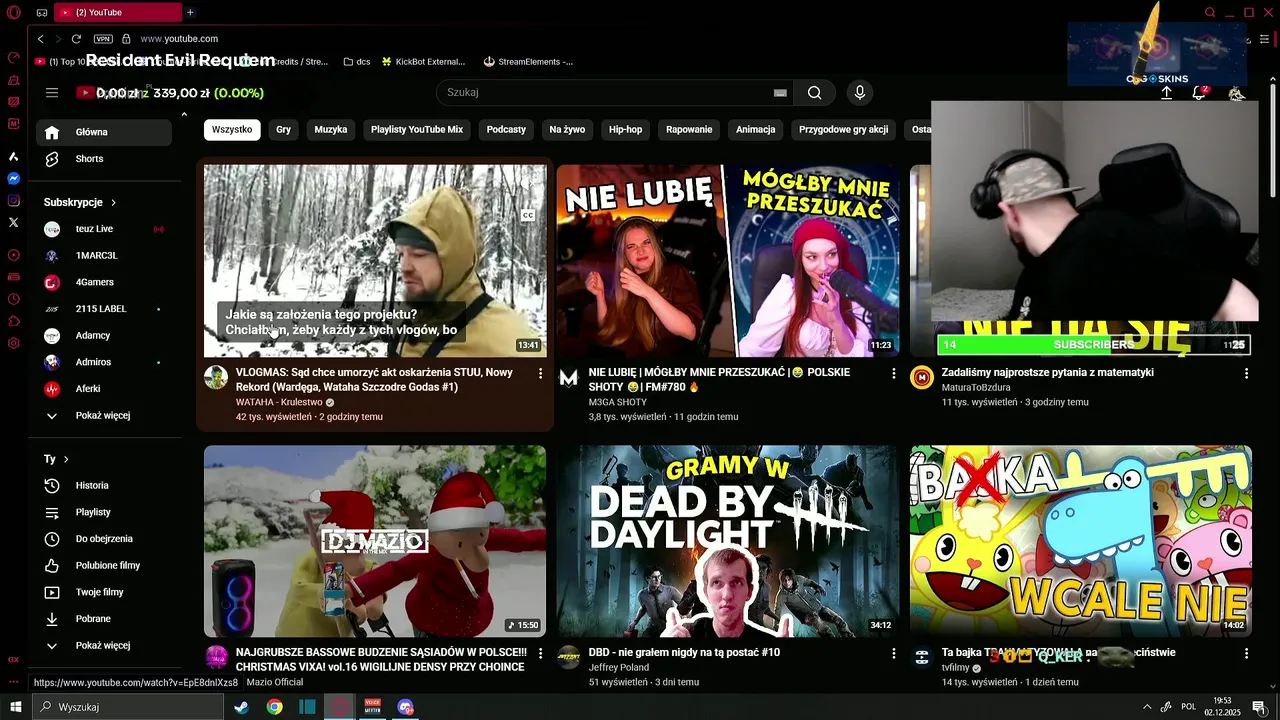
Task: Expand subscriptions with Pokaż więcej
Action: click(104, 416)
